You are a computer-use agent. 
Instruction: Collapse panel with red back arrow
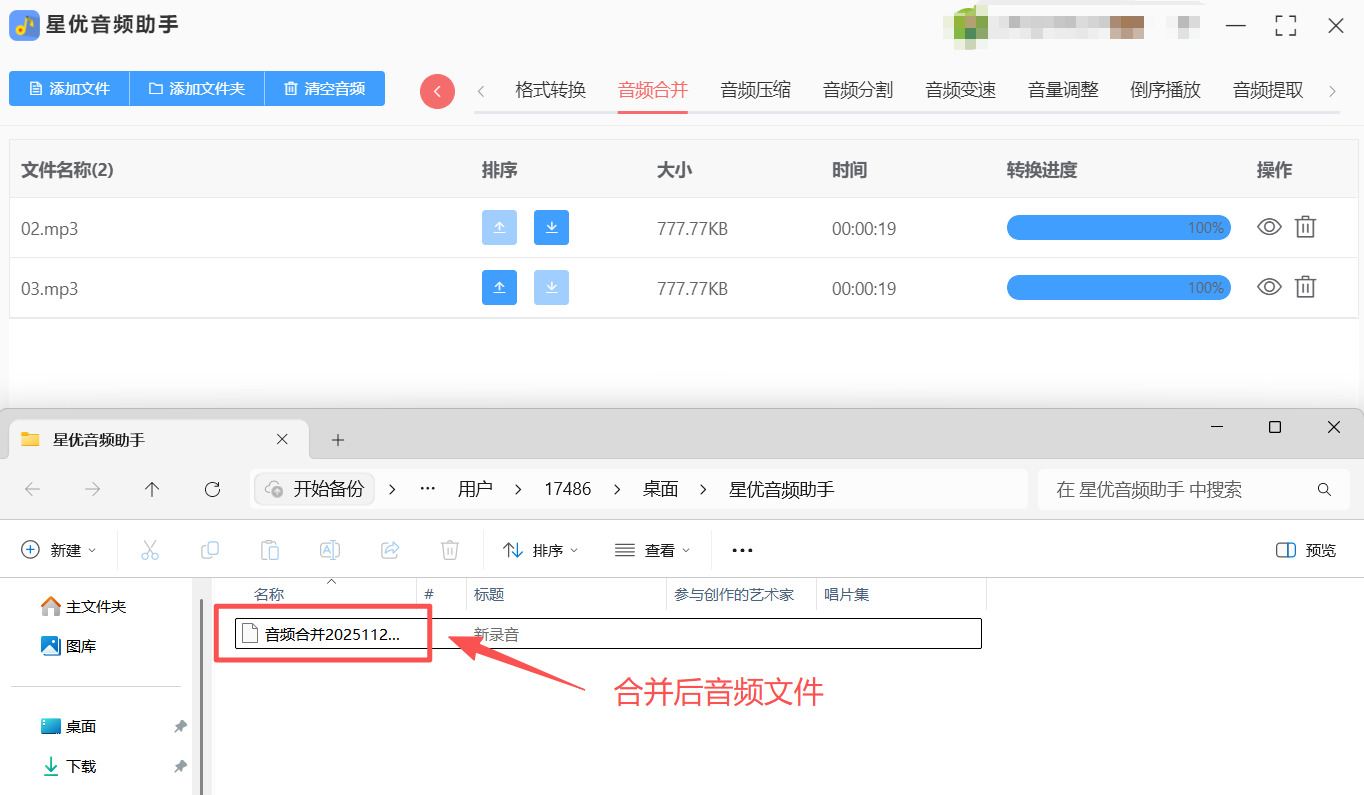(x=437, y=91)
